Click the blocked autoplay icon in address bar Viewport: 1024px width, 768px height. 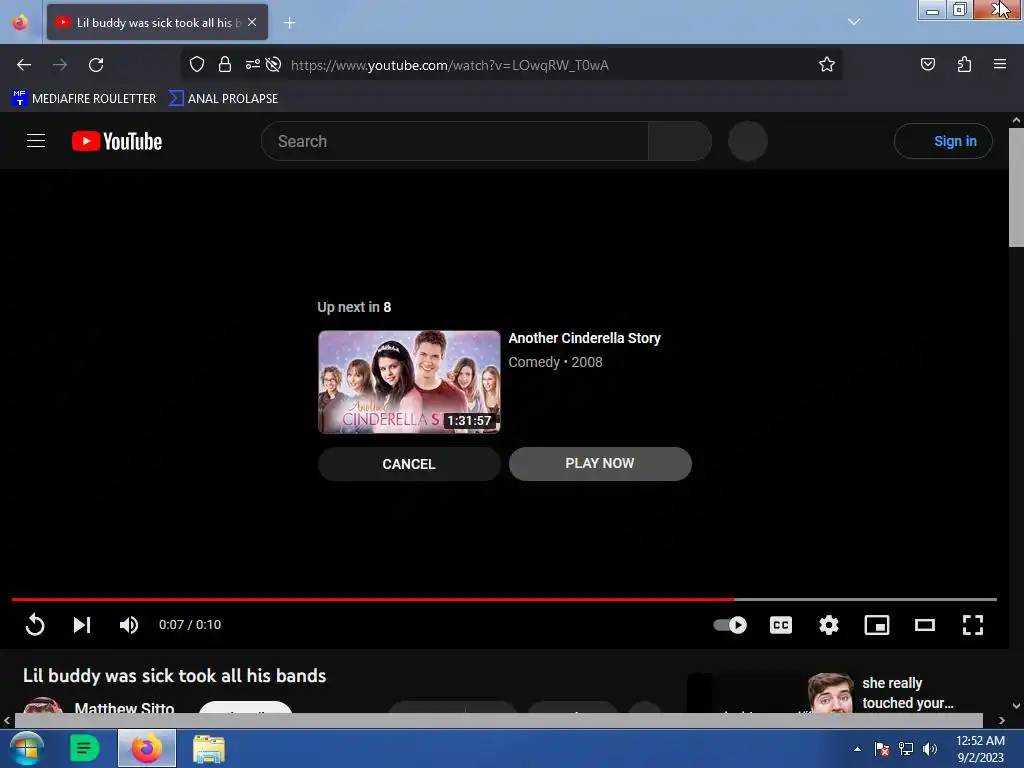point(274,64)
